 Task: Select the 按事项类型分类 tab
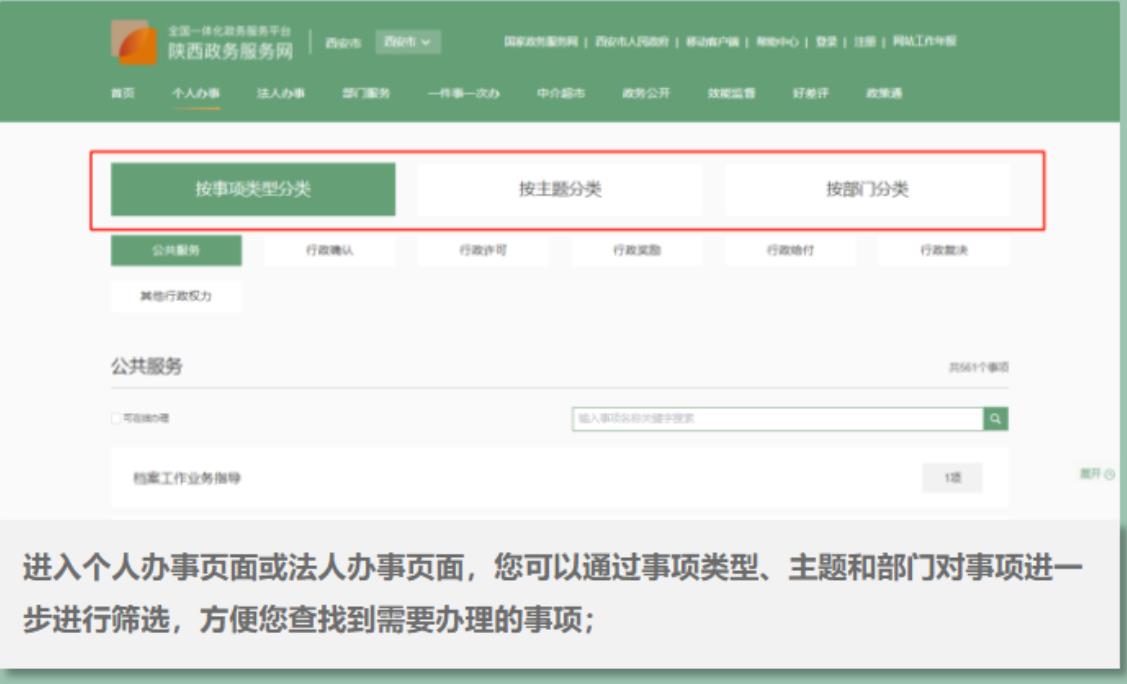(253, 189)
